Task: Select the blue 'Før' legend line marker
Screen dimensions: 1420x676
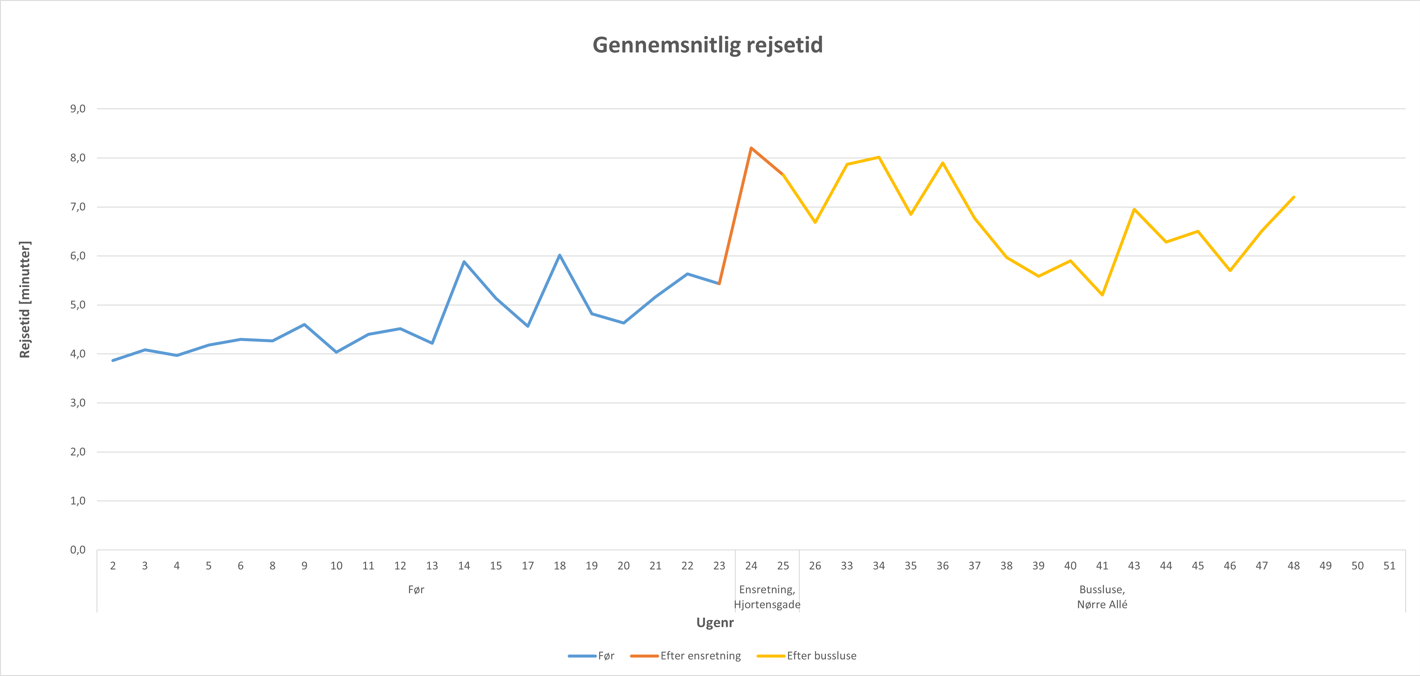Action: click(x=582, y=656)
